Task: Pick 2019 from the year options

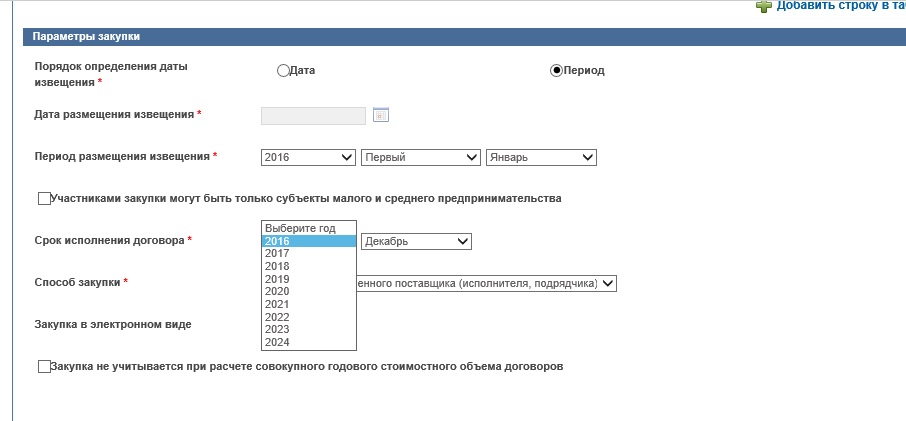Action: click(x=308, y=279)
